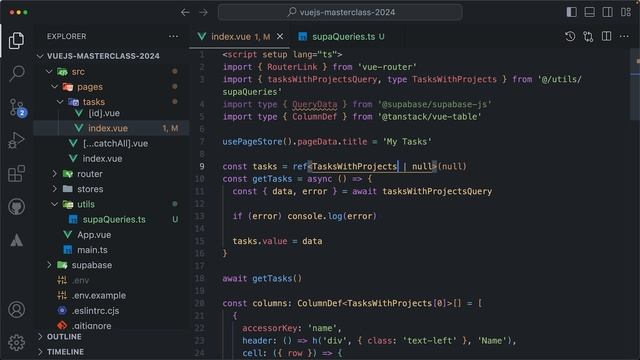Image resolution: width=640 pixels, height=360 pixels.
Task: Click the EXPLORER panel title
Action: 67,36
